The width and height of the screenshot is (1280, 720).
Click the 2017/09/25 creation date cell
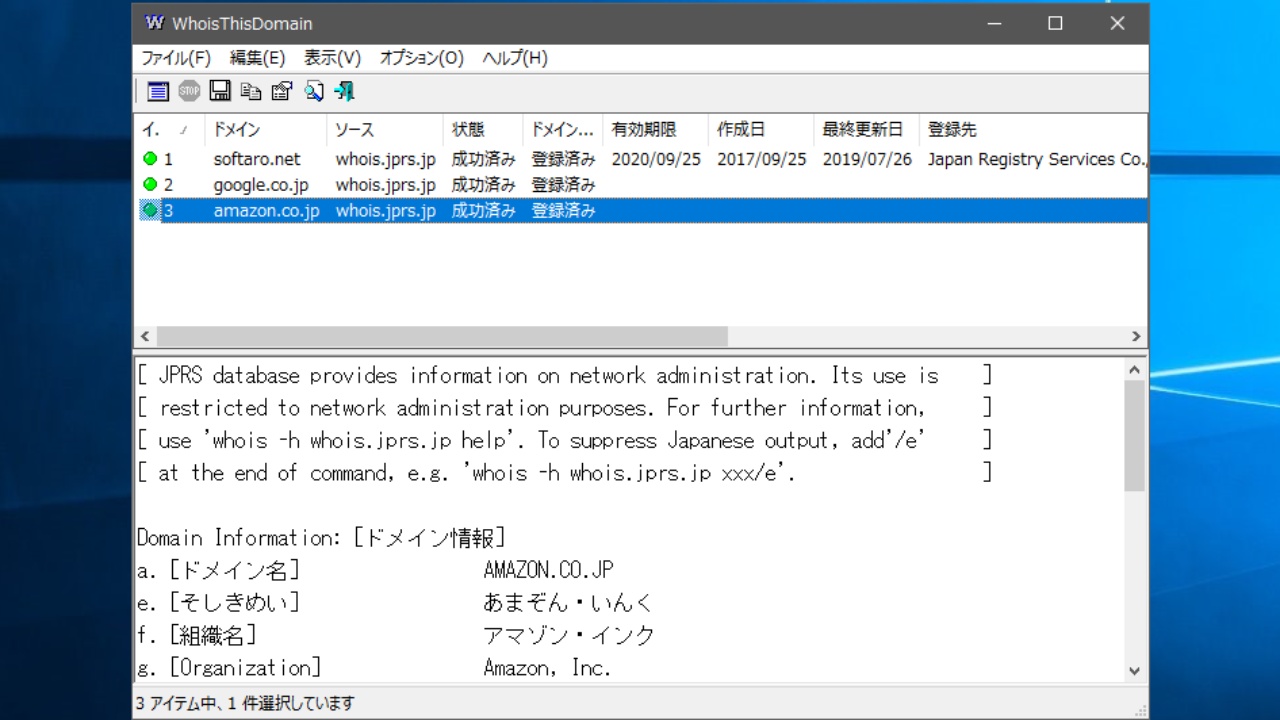tap(762, 159)
